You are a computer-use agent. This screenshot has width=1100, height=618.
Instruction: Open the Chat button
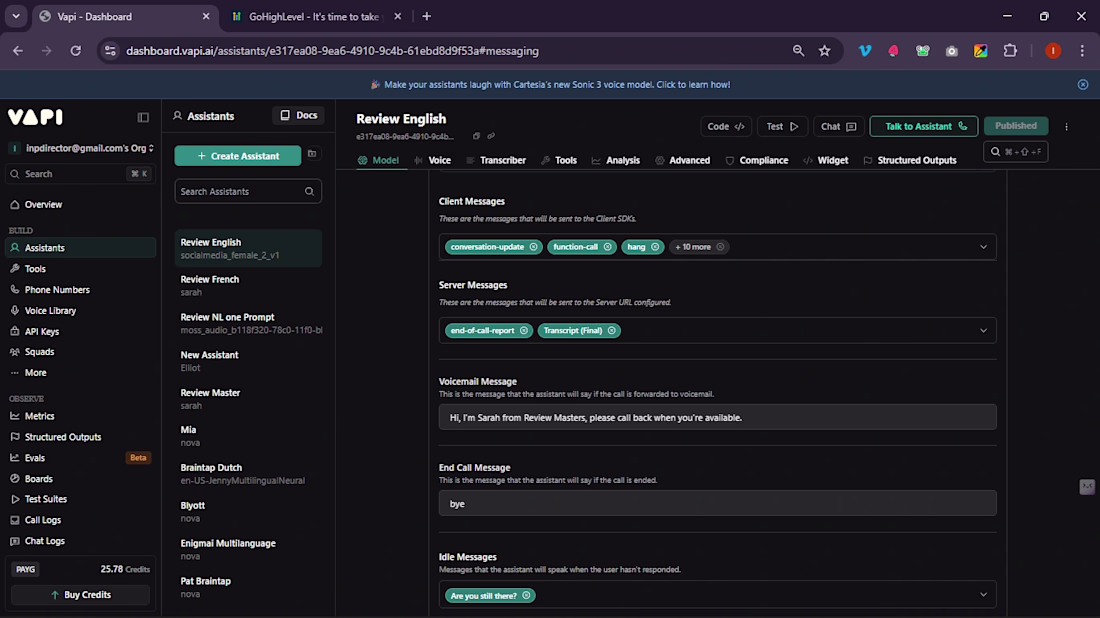tap(839, 126)
